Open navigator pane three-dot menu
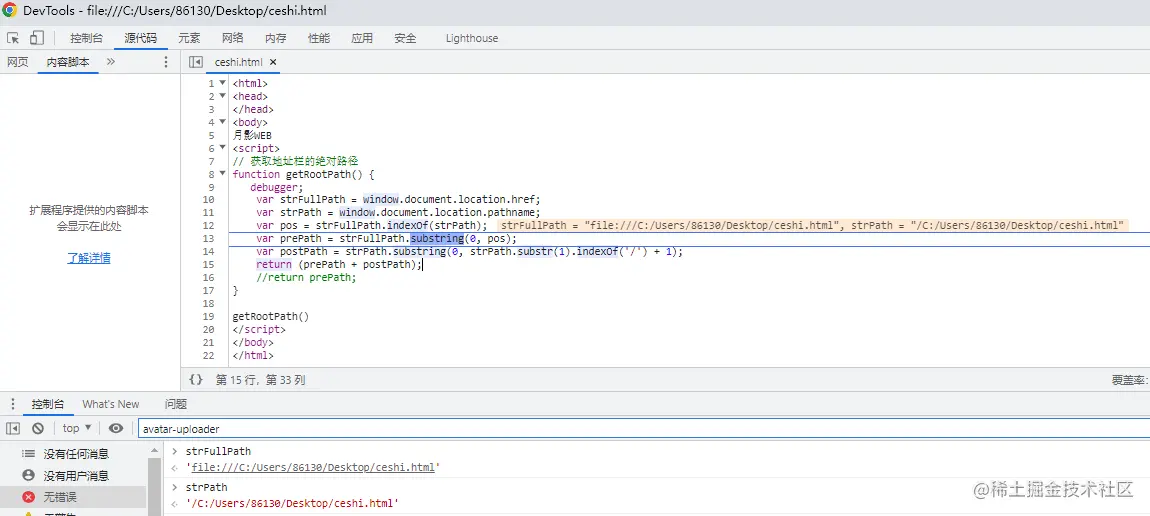The image size is (1150, 516). (x=166, y=62)
